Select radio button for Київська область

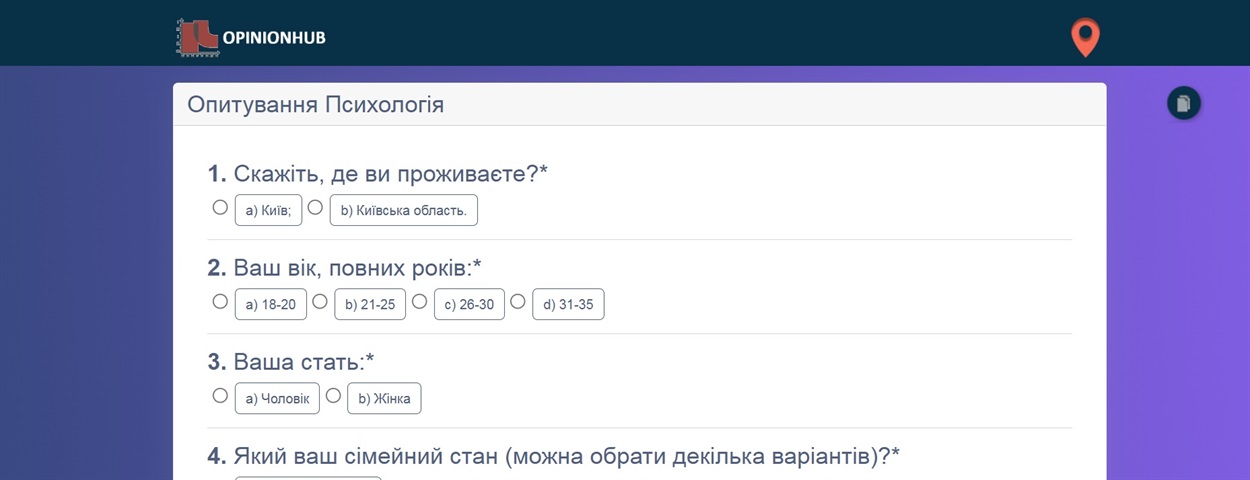point(315,208)
